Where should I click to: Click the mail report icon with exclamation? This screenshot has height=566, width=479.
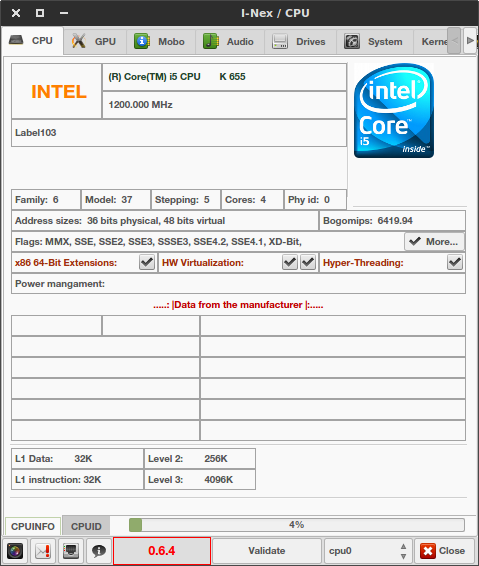(x=43, y=551)
